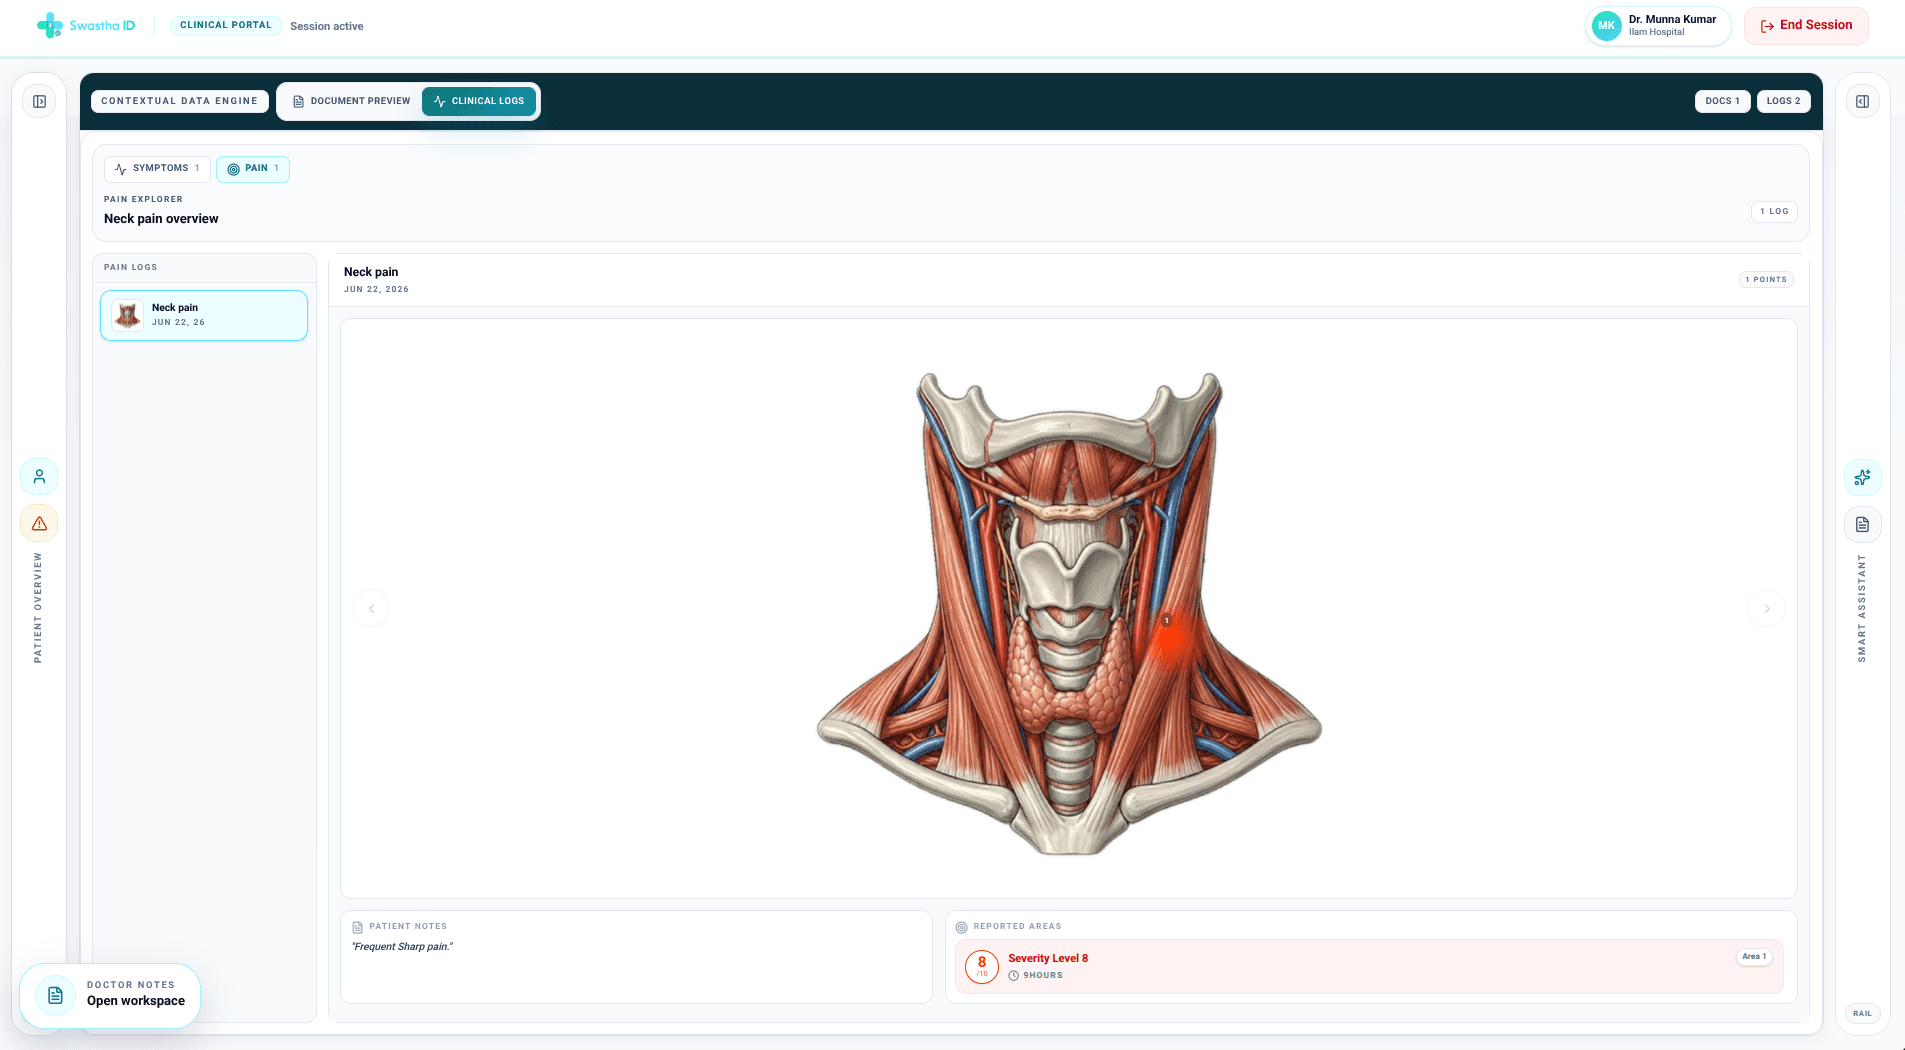Click the Docs 1 button

(1722, 101)
